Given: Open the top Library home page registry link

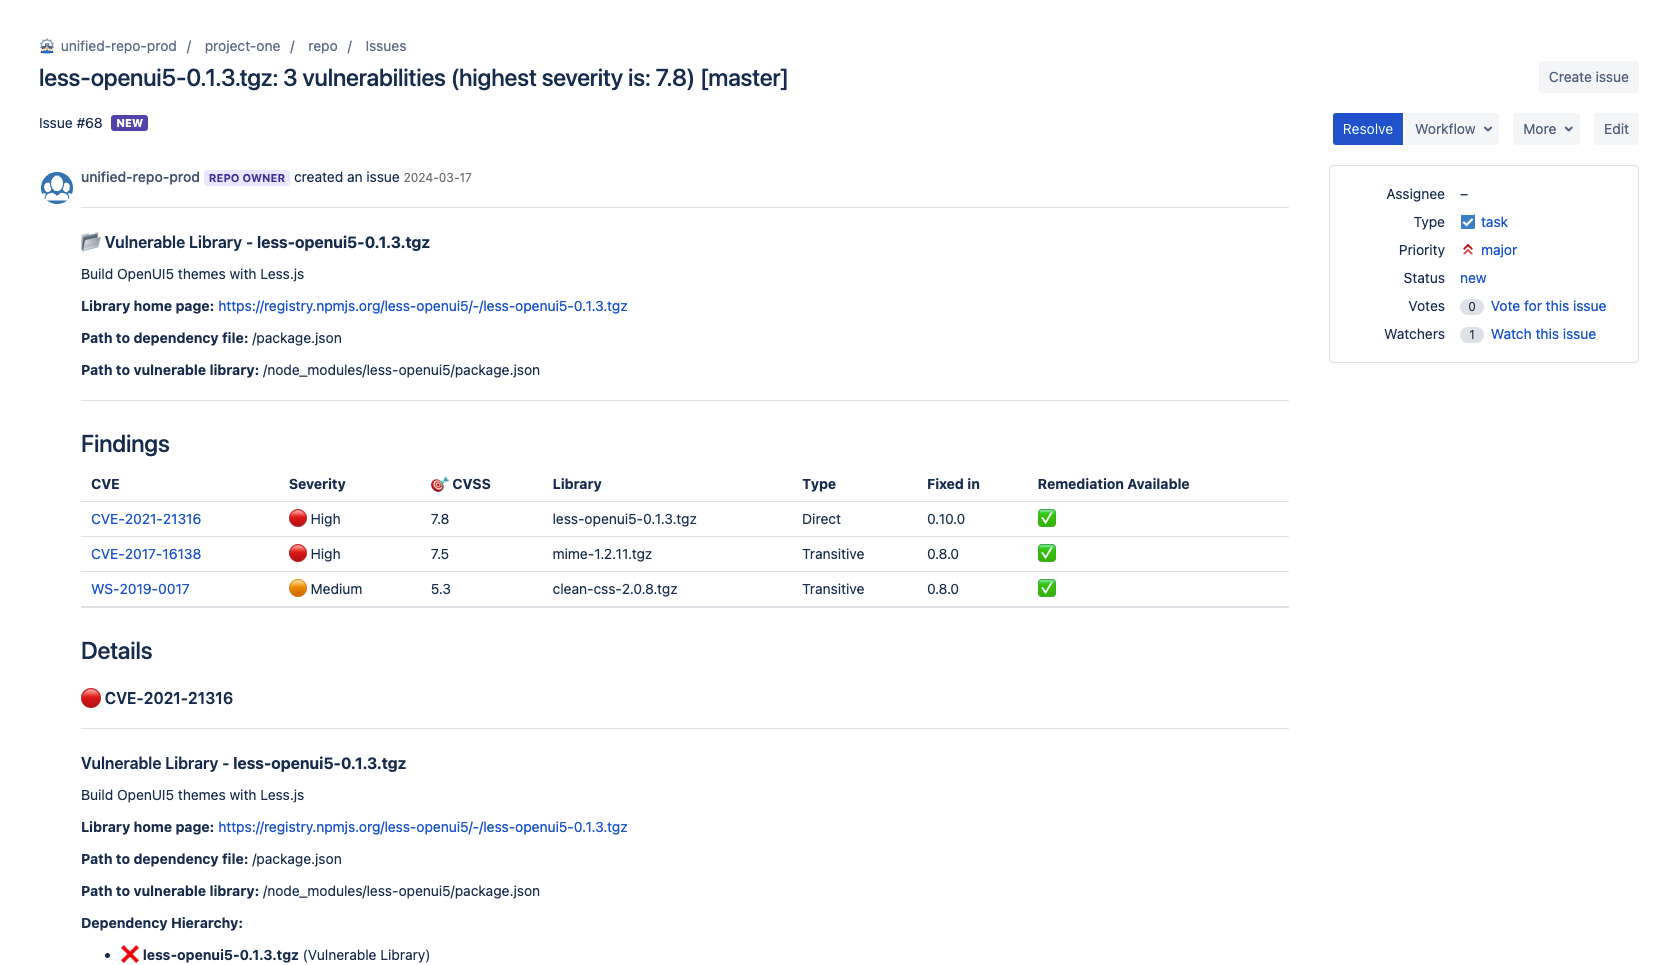Looking at the screenshot, I should [x=423, y=306].
